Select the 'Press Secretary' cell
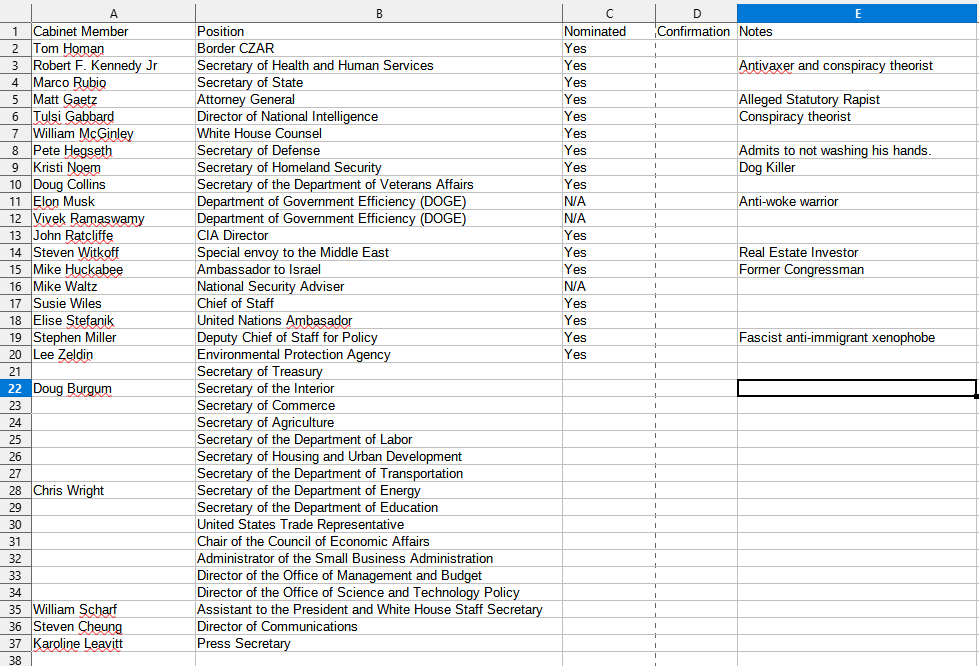The height and width of the screenshot is (666, 979). click(x=378, y=644)
